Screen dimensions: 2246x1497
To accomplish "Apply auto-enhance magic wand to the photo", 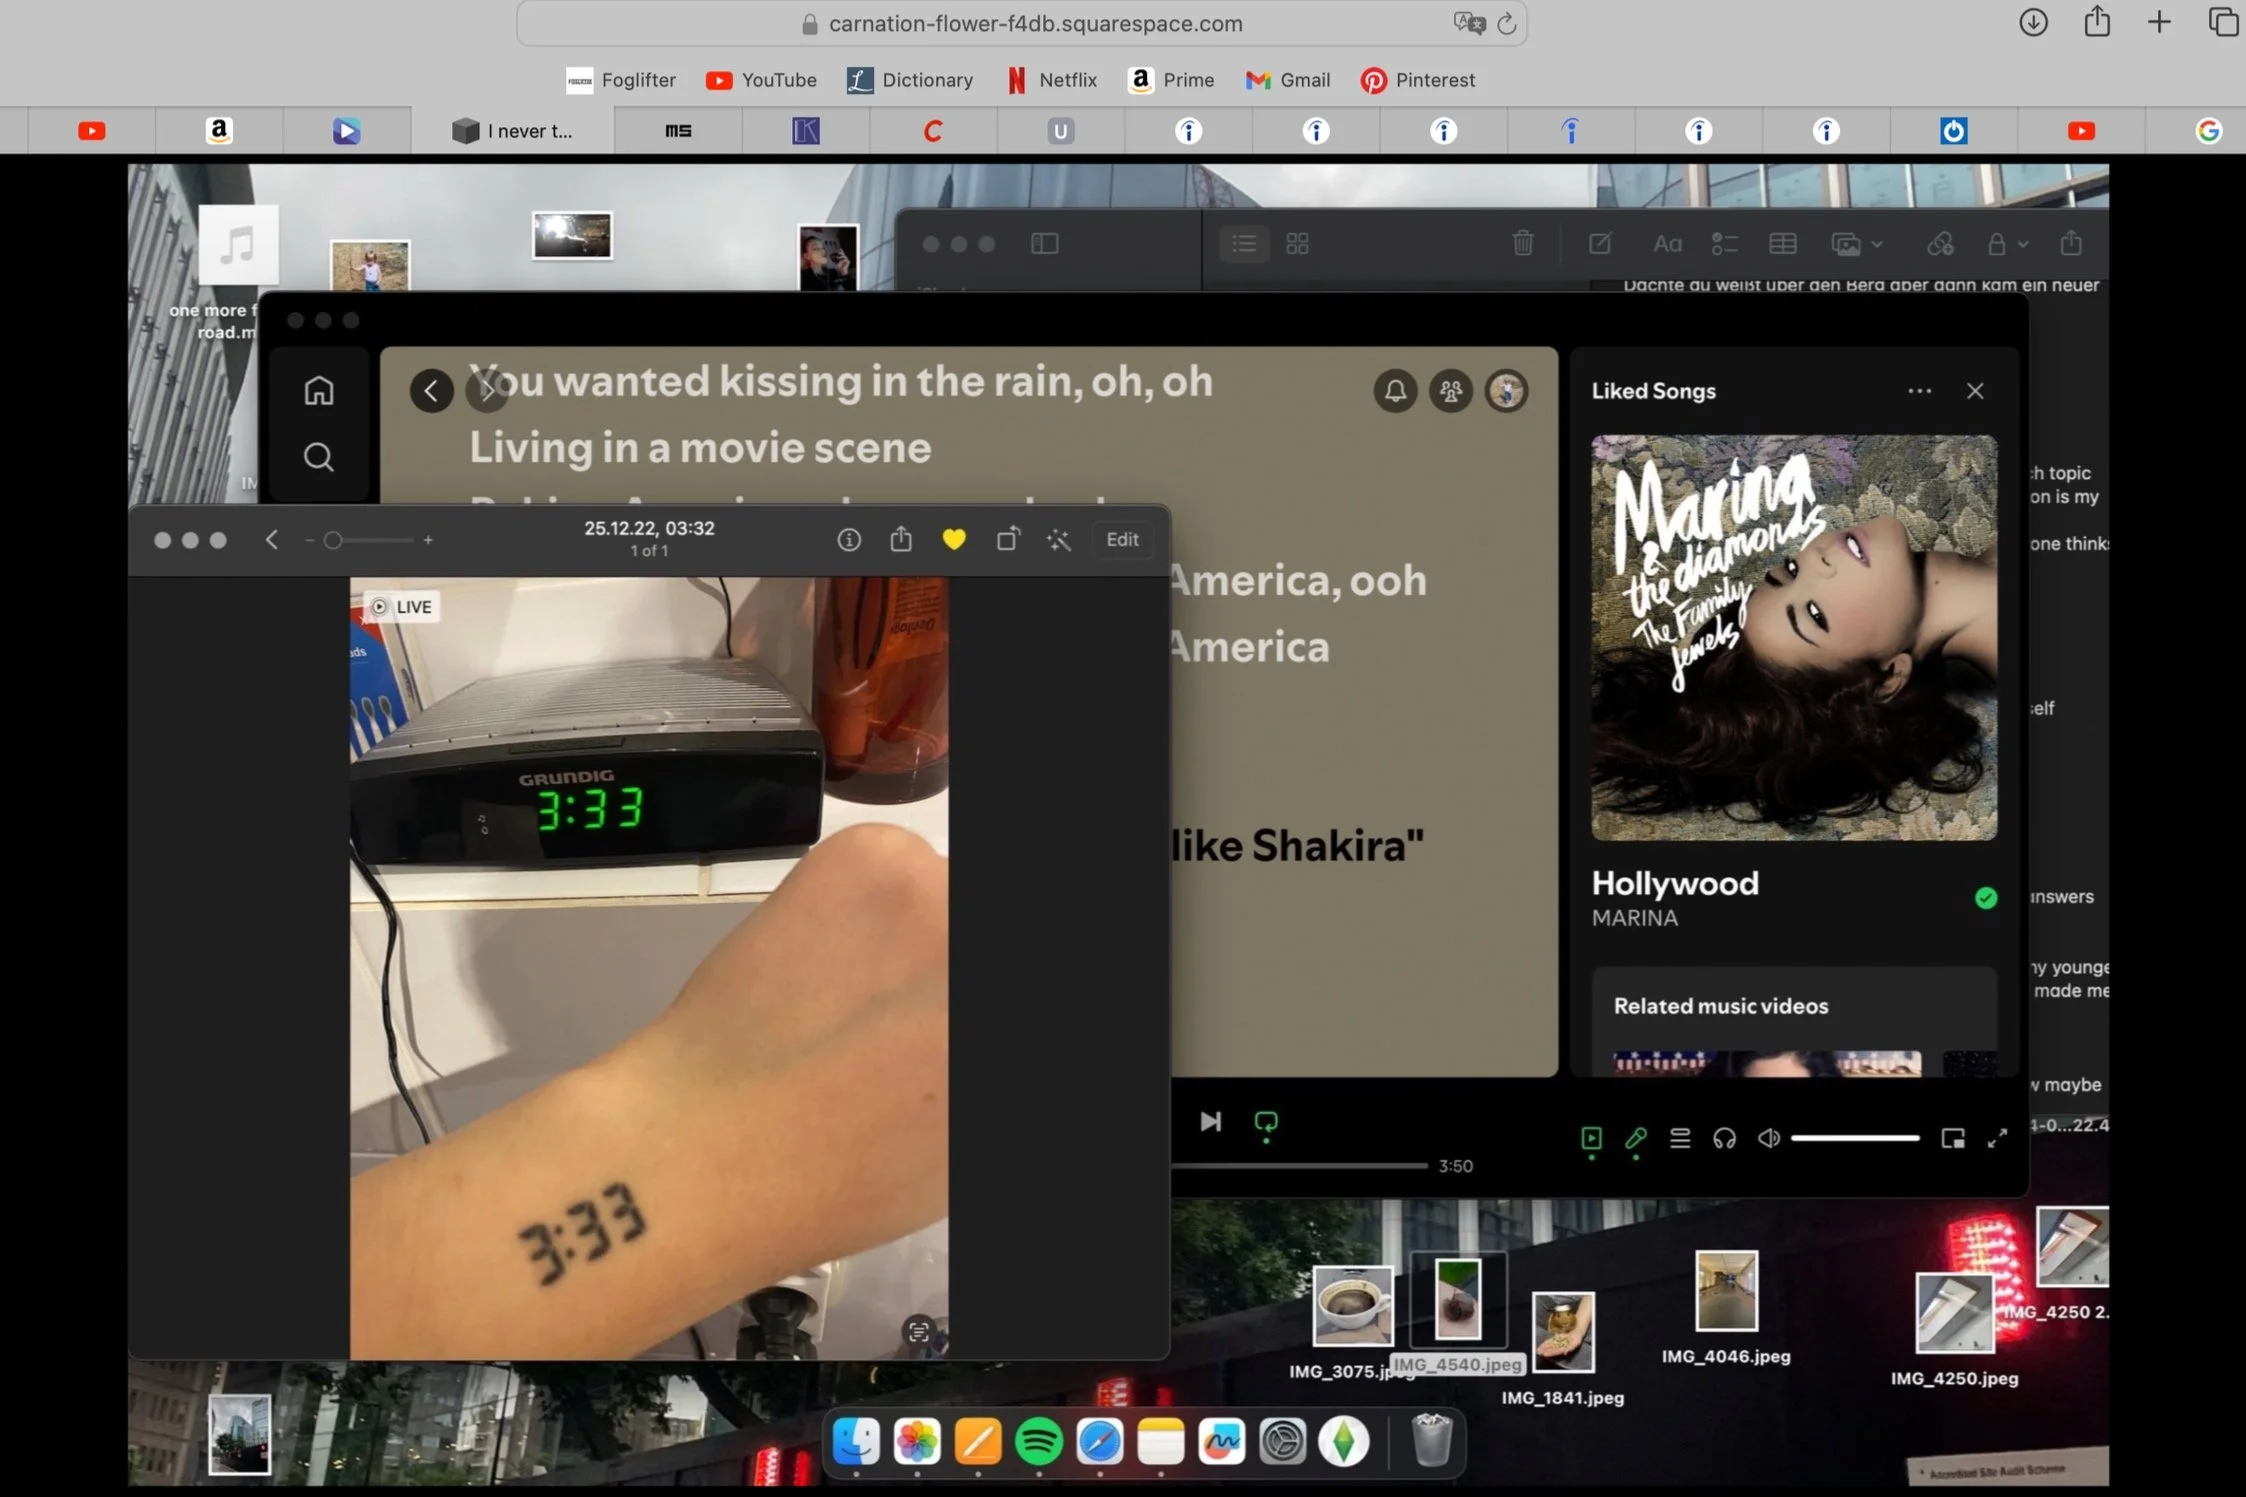I will point(1059,540).
